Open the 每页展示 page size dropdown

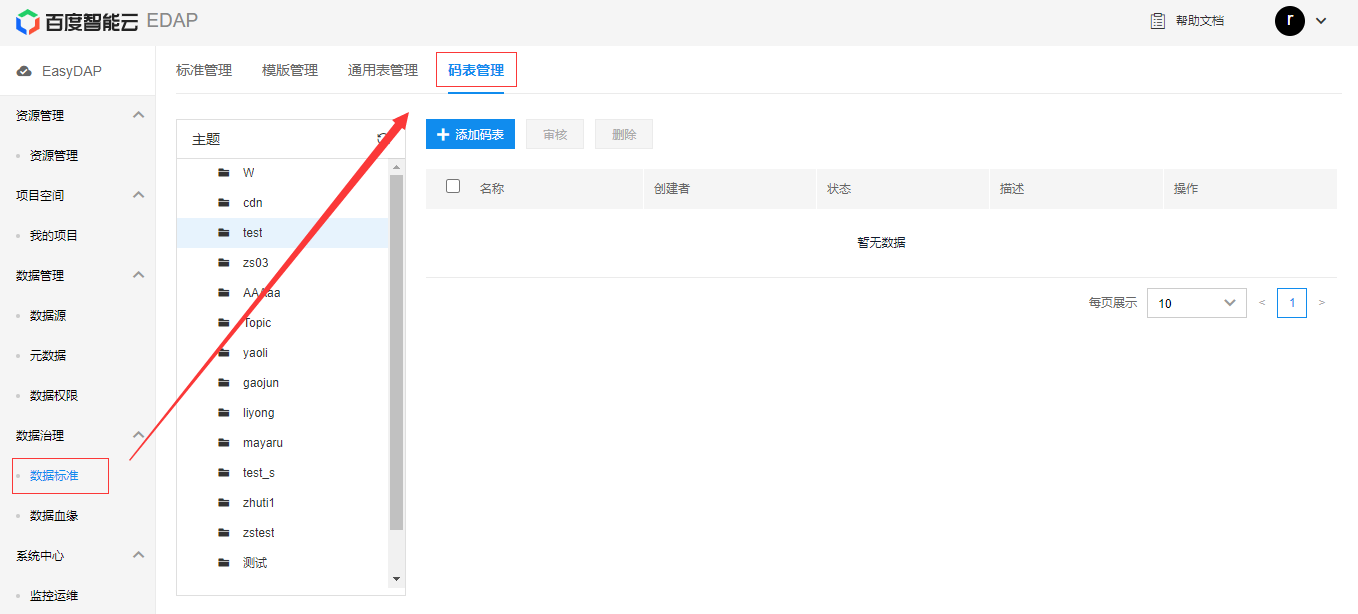click(x=1196, y=303)
